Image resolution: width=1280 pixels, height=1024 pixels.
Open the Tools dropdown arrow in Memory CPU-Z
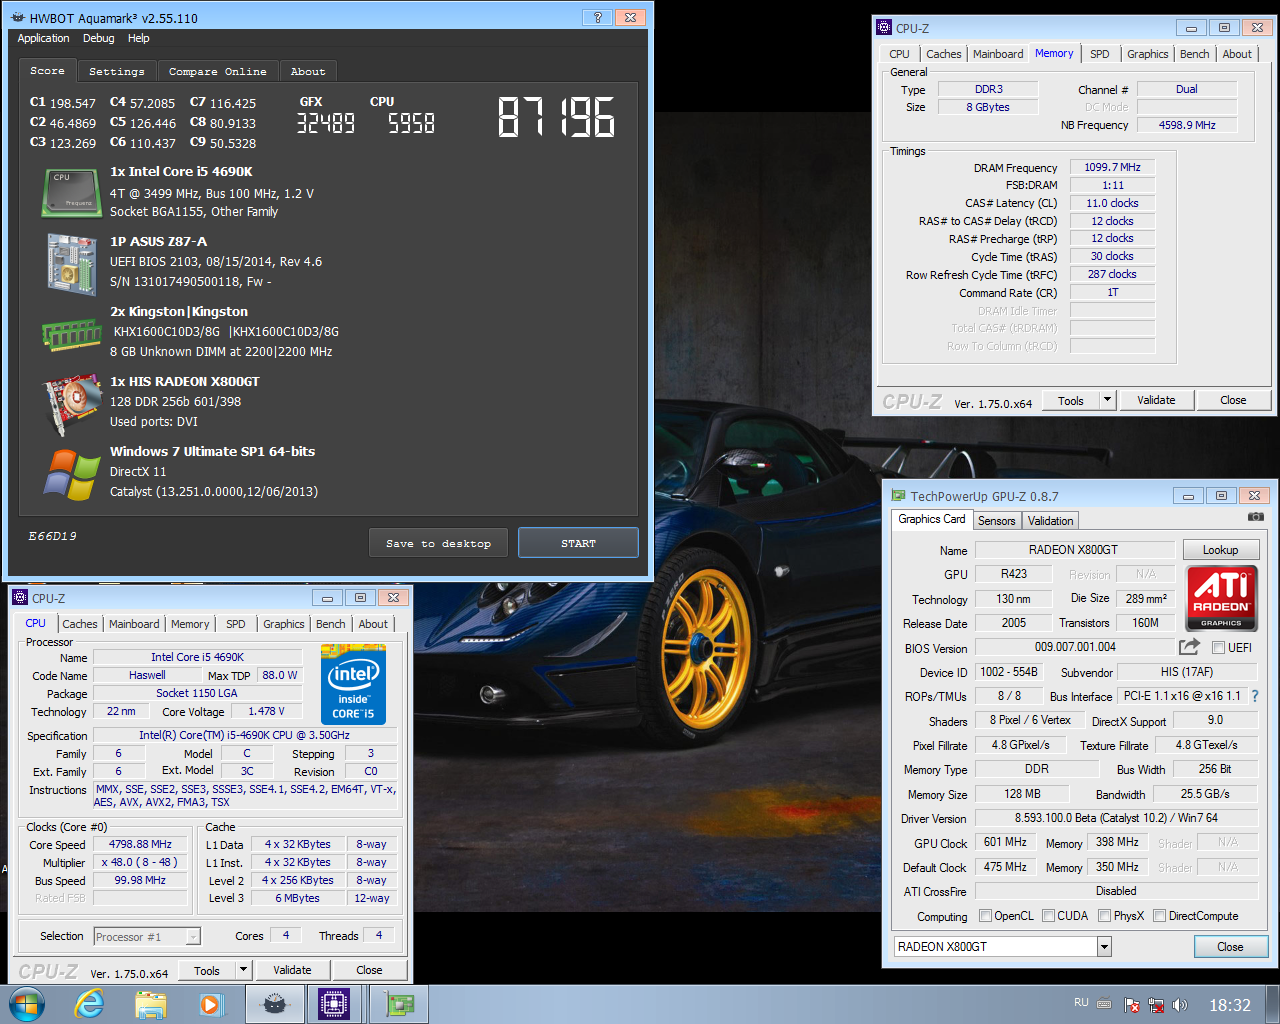[x=1107, y=400]
